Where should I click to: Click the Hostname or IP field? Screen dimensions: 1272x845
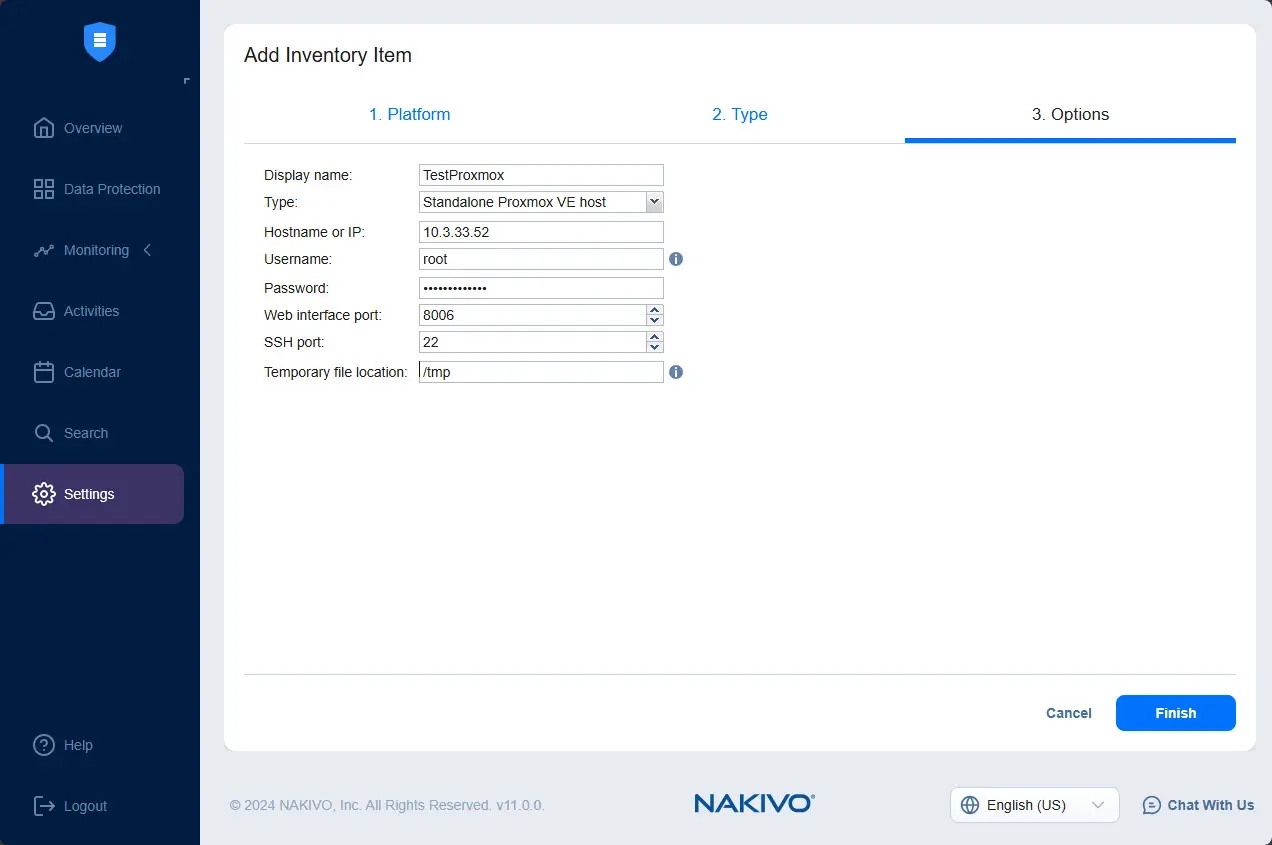tap(541, 231)
